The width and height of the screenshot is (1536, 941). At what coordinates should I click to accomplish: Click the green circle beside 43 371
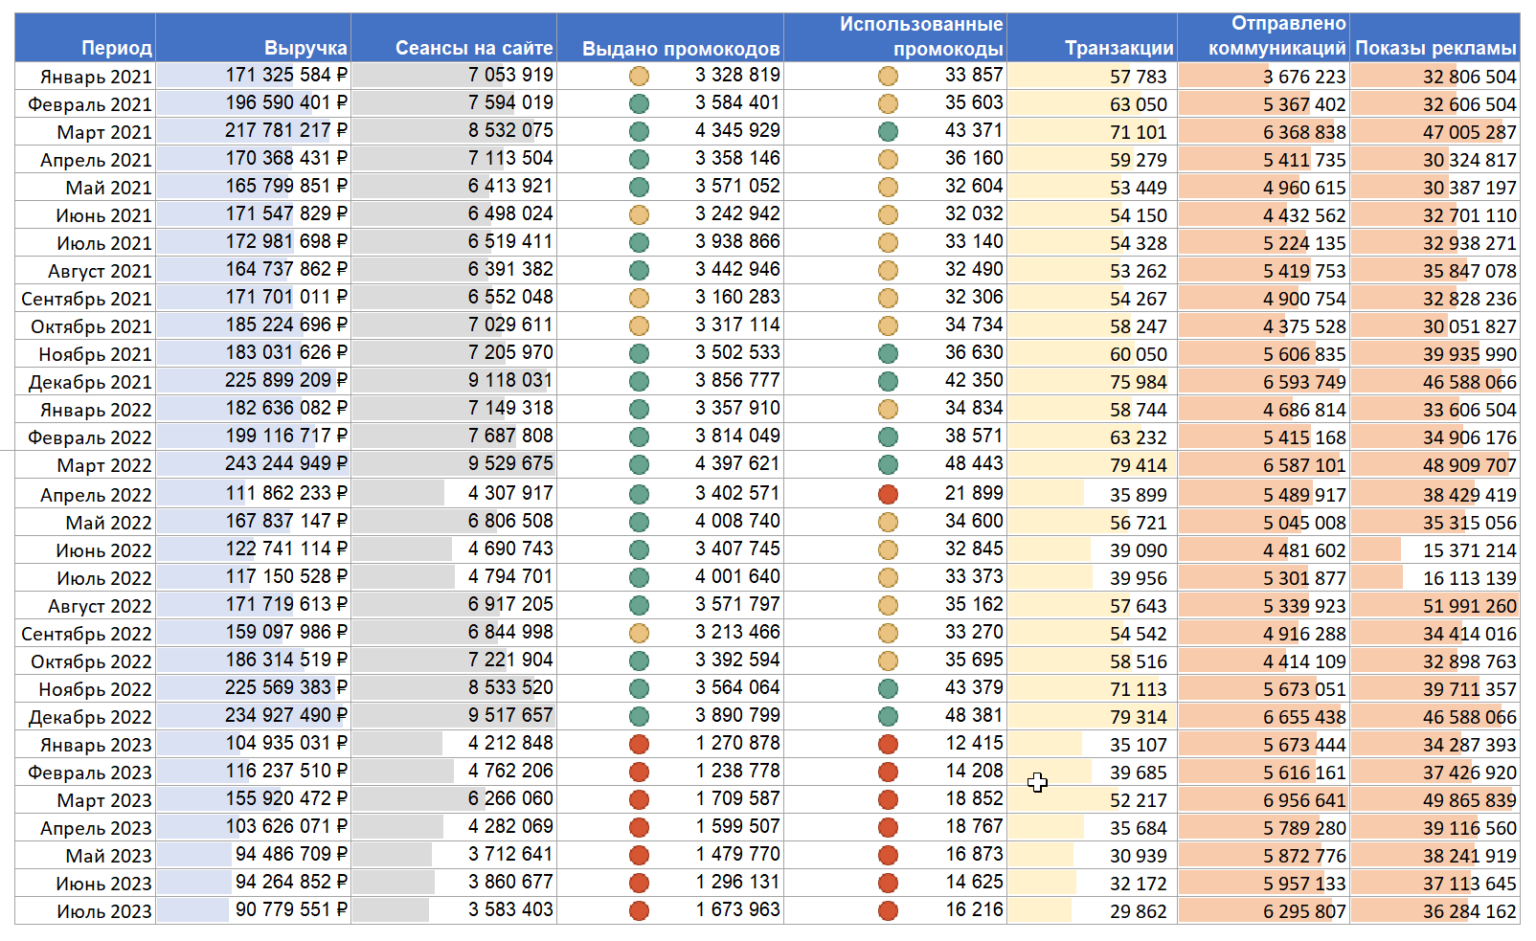tap(887, 131)
